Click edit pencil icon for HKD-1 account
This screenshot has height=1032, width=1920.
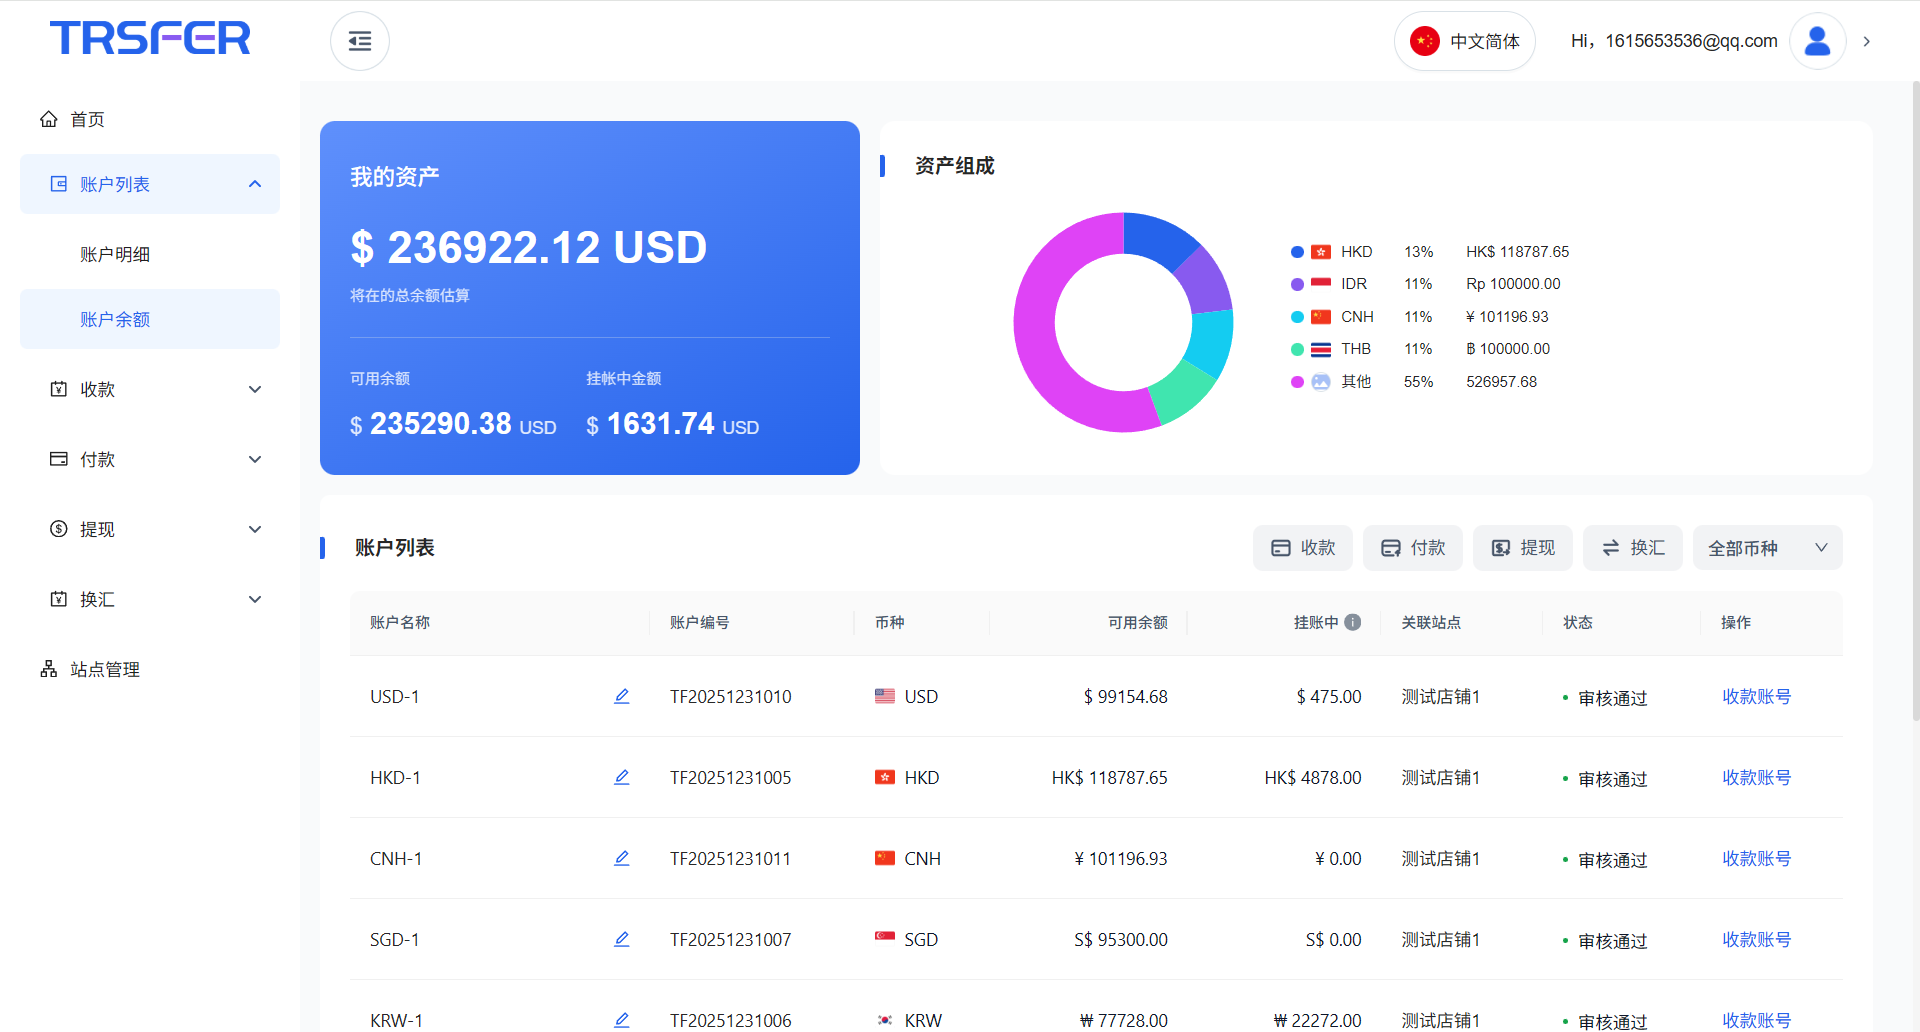click(x=621, y=777)
